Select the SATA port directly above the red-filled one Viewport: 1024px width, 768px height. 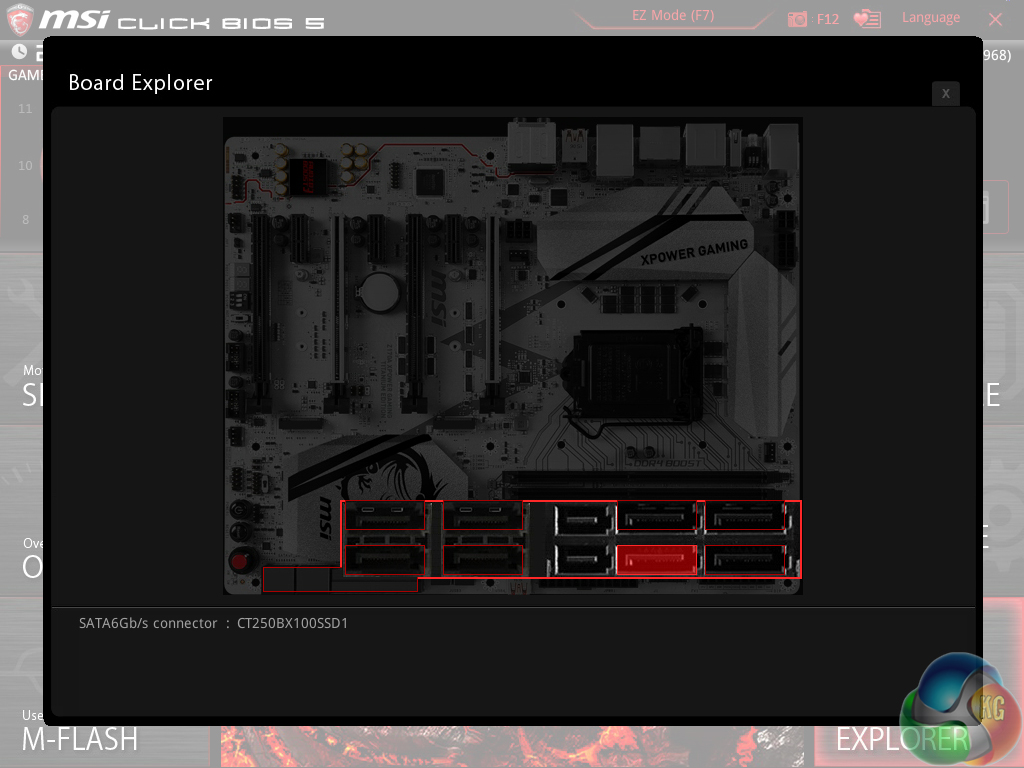(657, 517)
